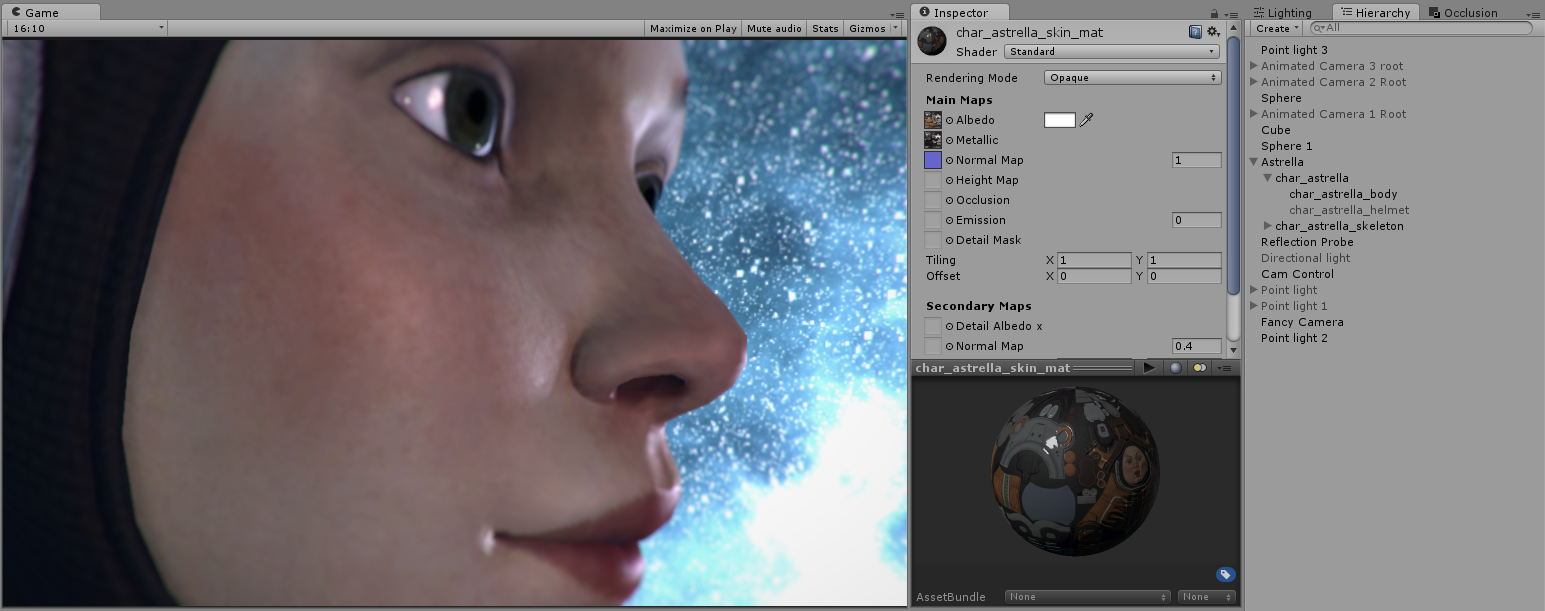
Task: Expand Animated Camera 1 Root
Action: [1254, 114]
